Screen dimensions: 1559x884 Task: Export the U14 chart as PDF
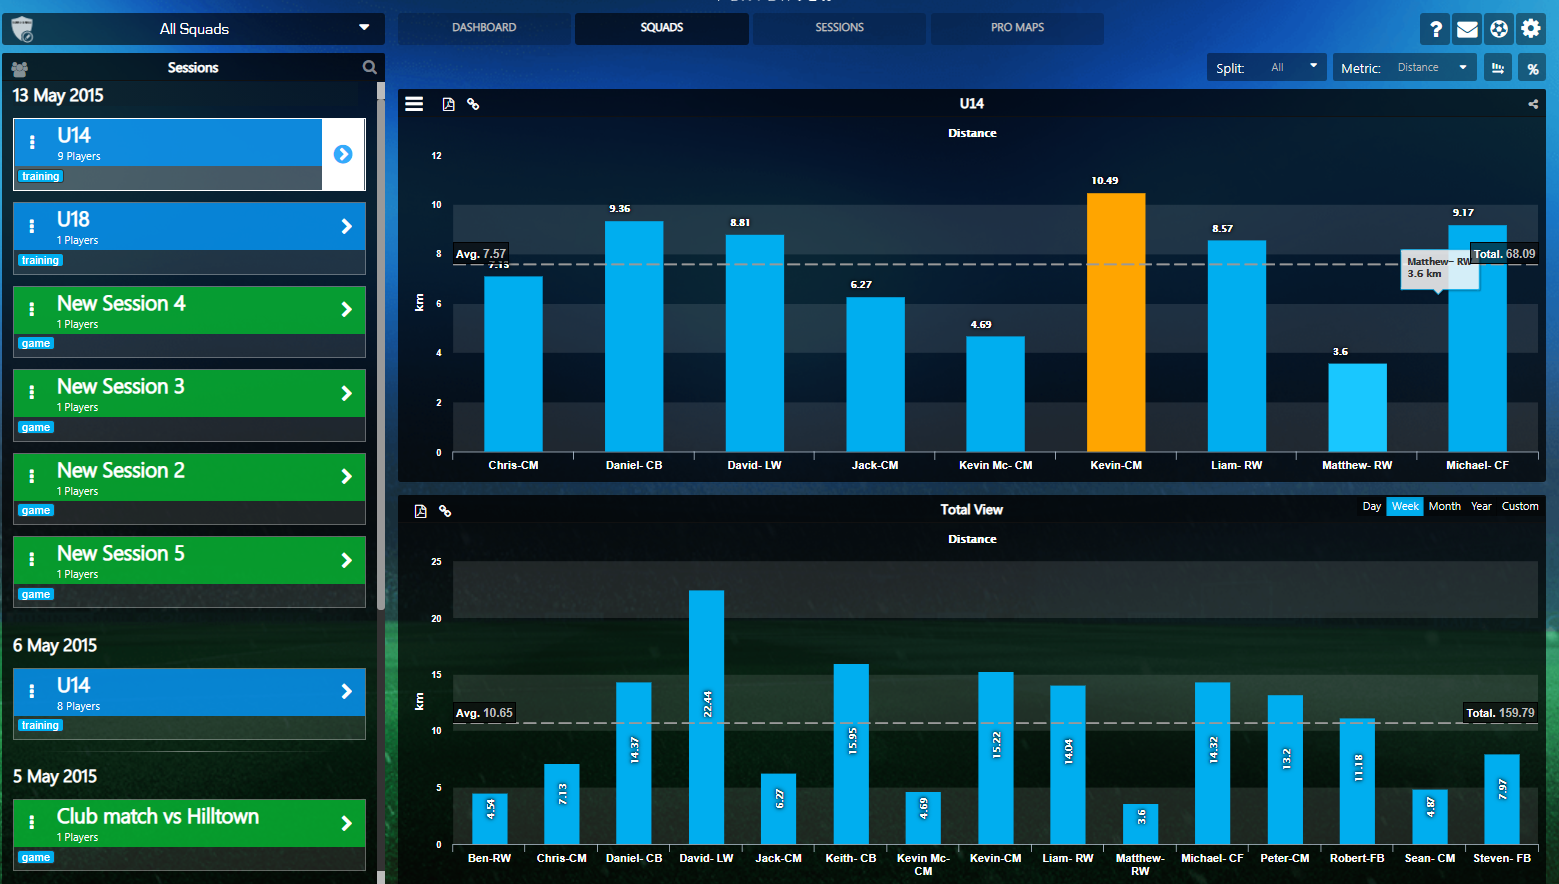click(x=448, y=103)
